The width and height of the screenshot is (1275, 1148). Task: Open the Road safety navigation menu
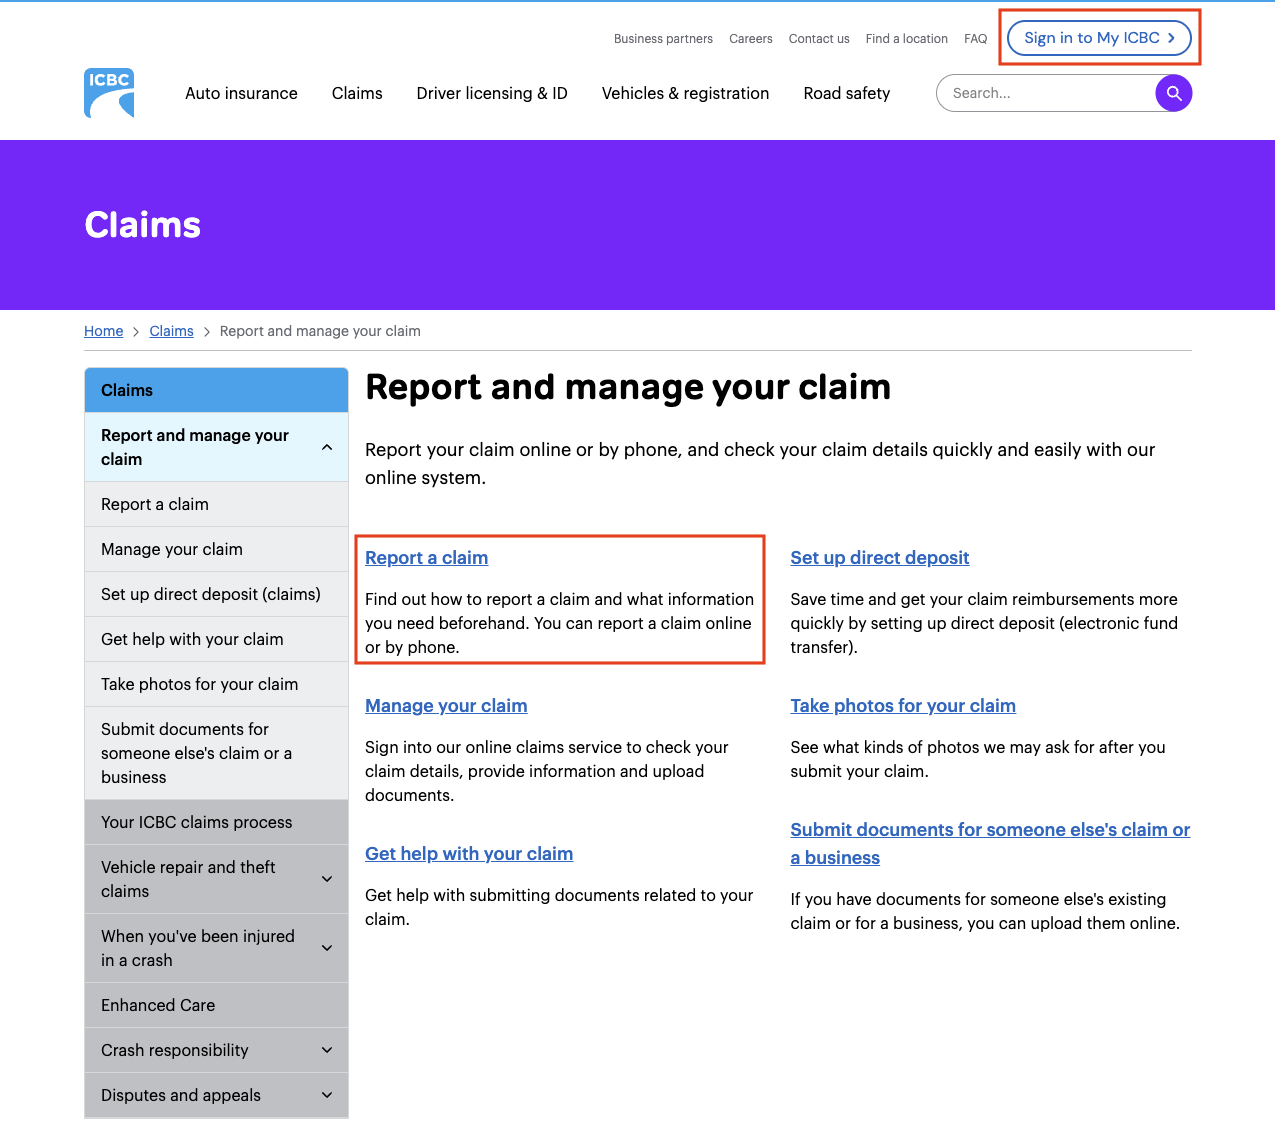(846, 93)
